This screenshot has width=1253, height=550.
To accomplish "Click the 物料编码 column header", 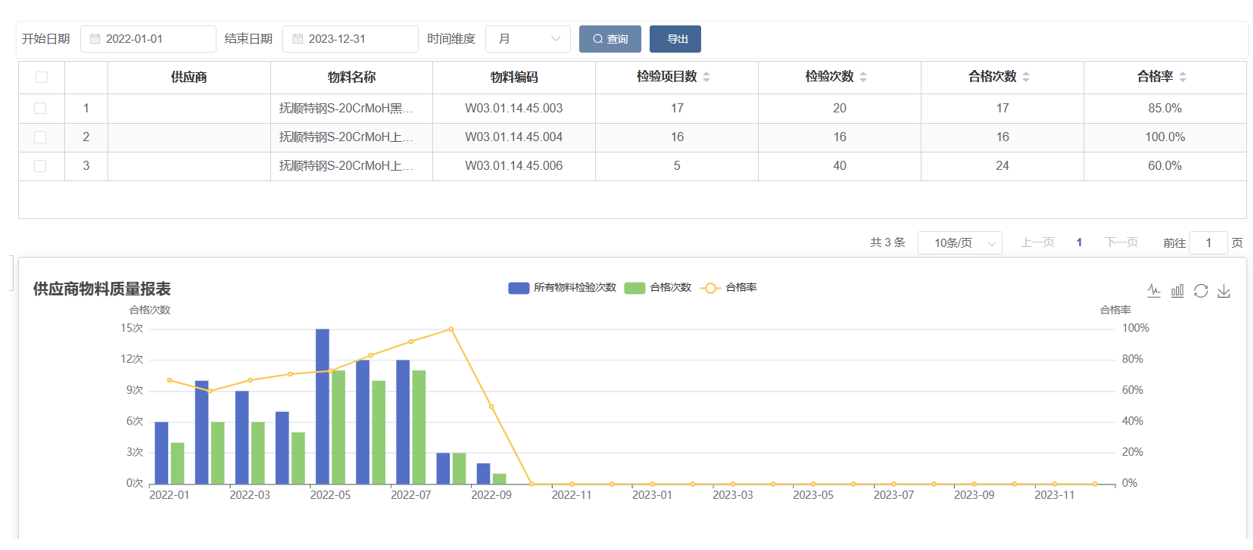I will (x=514, y=77).
